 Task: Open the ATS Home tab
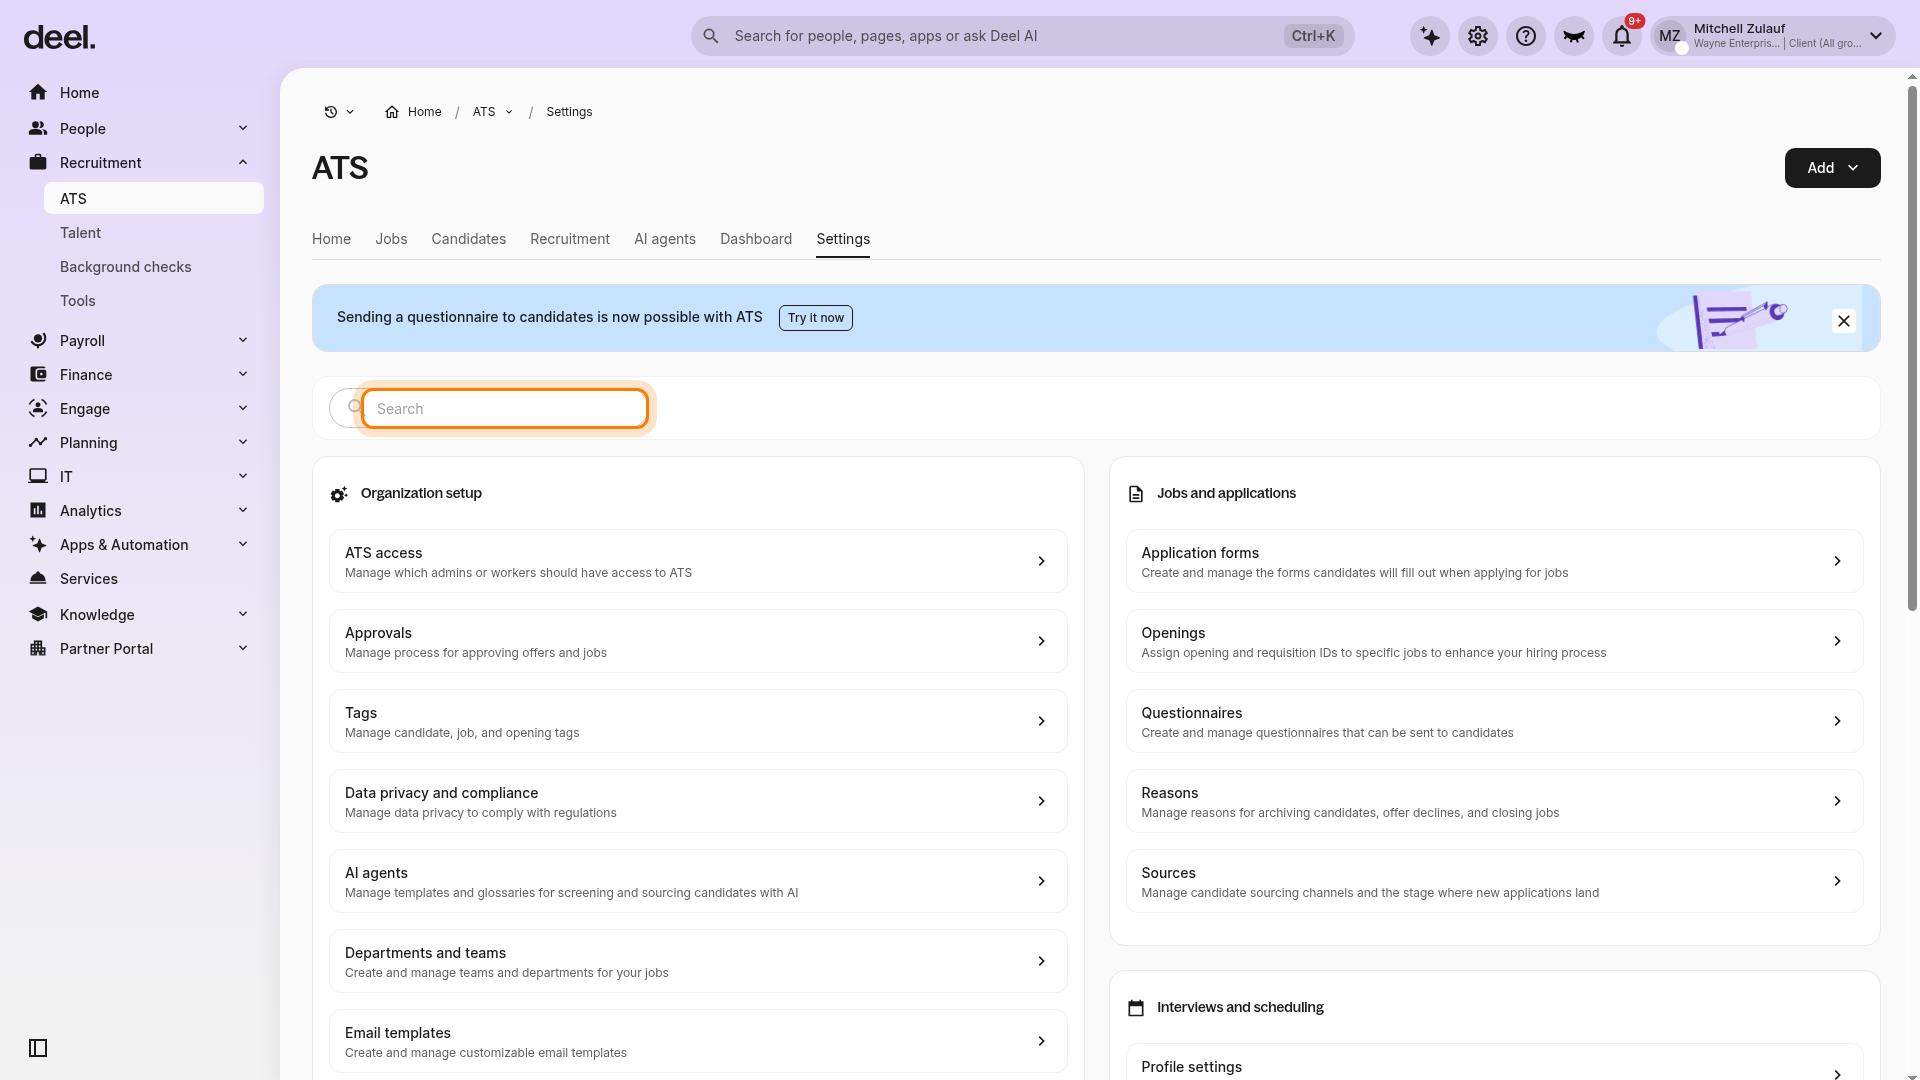[x=331, y=239]
